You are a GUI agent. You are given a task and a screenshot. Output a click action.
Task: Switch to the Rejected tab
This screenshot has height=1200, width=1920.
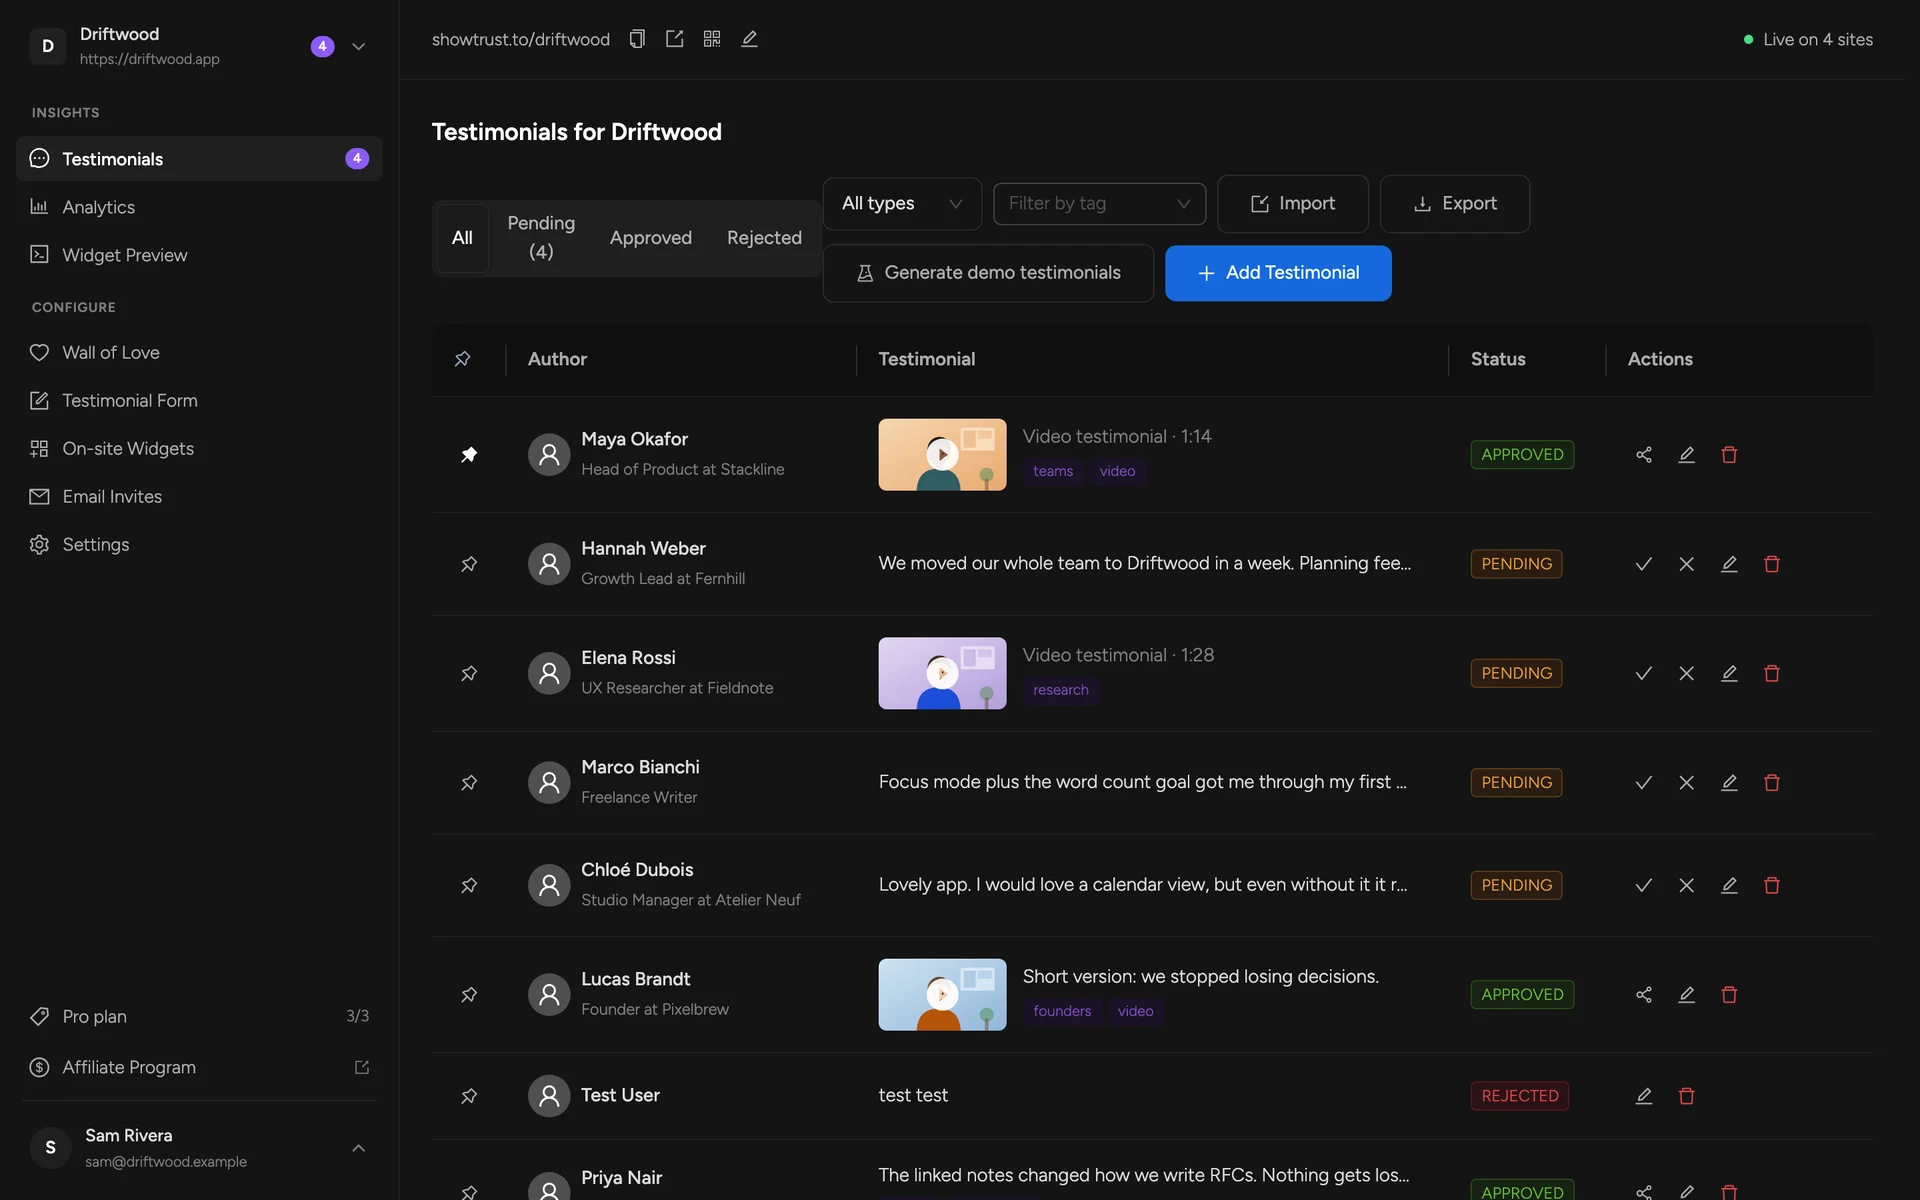[x=764, y=238]
